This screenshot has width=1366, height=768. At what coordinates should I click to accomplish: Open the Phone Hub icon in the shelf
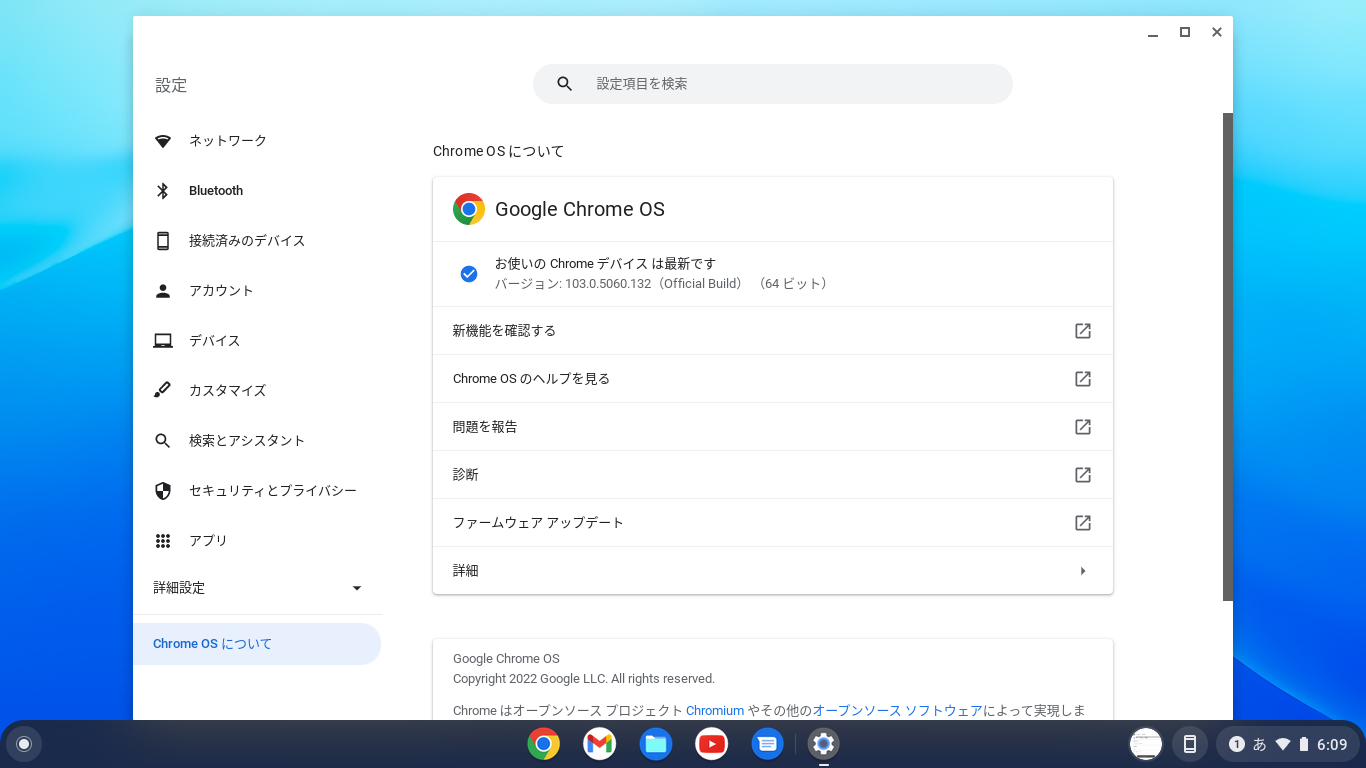click(1190, 744)
